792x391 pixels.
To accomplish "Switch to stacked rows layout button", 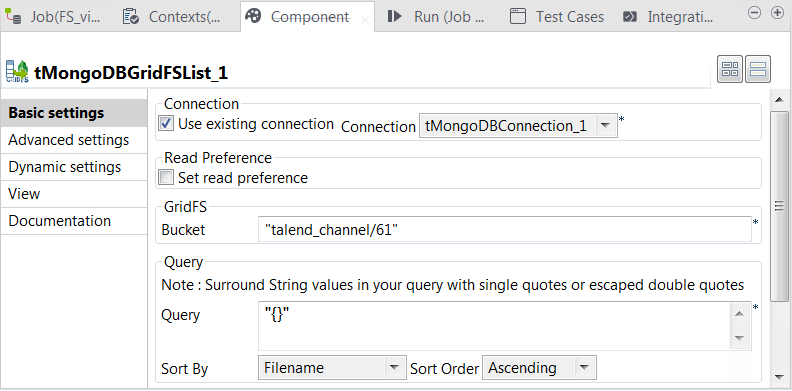I will click(x=758, y=69).
